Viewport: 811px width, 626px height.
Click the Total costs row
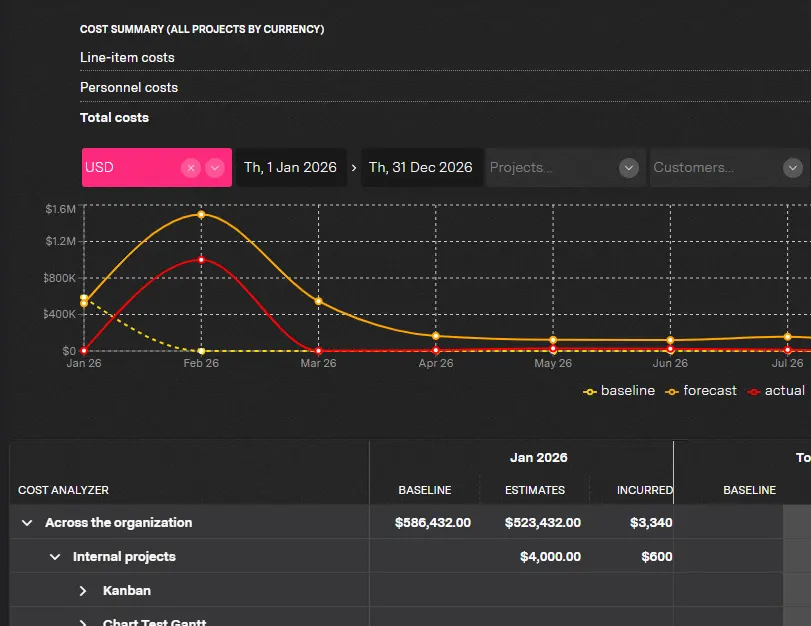coord(445,117)
